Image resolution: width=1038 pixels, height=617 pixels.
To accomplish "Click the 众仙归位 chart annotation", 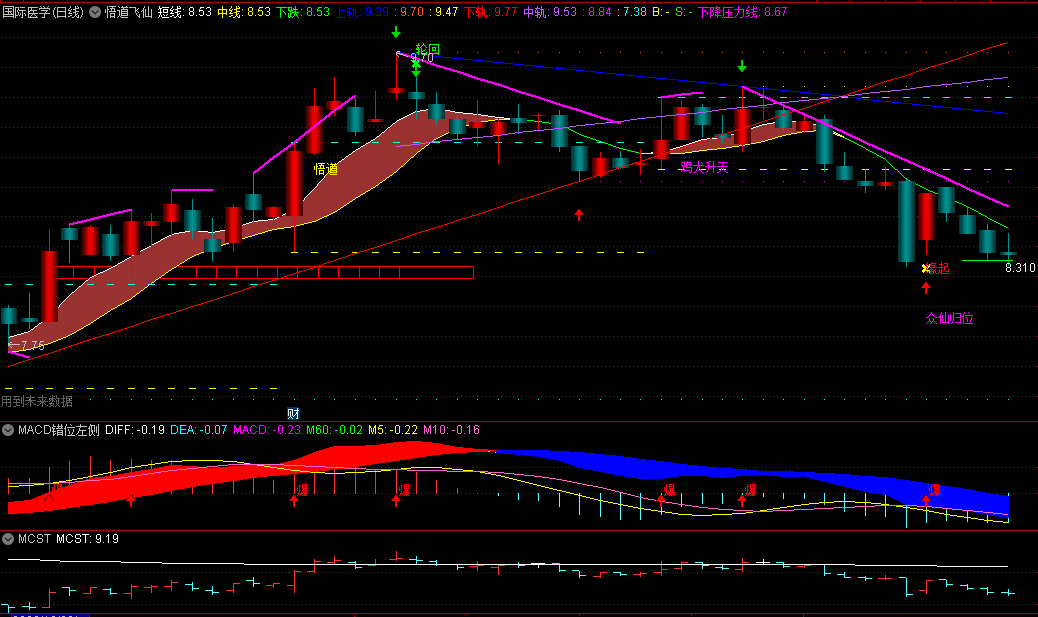I will coord(949,318).
